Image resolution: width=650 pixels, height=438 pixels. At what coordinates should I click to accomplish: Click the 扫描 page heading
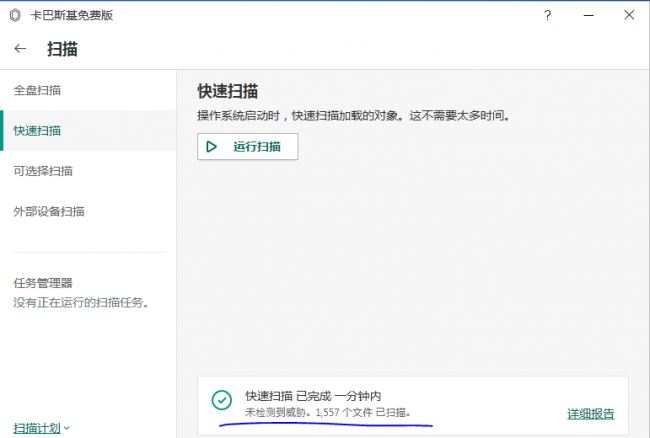click(62, 49)
